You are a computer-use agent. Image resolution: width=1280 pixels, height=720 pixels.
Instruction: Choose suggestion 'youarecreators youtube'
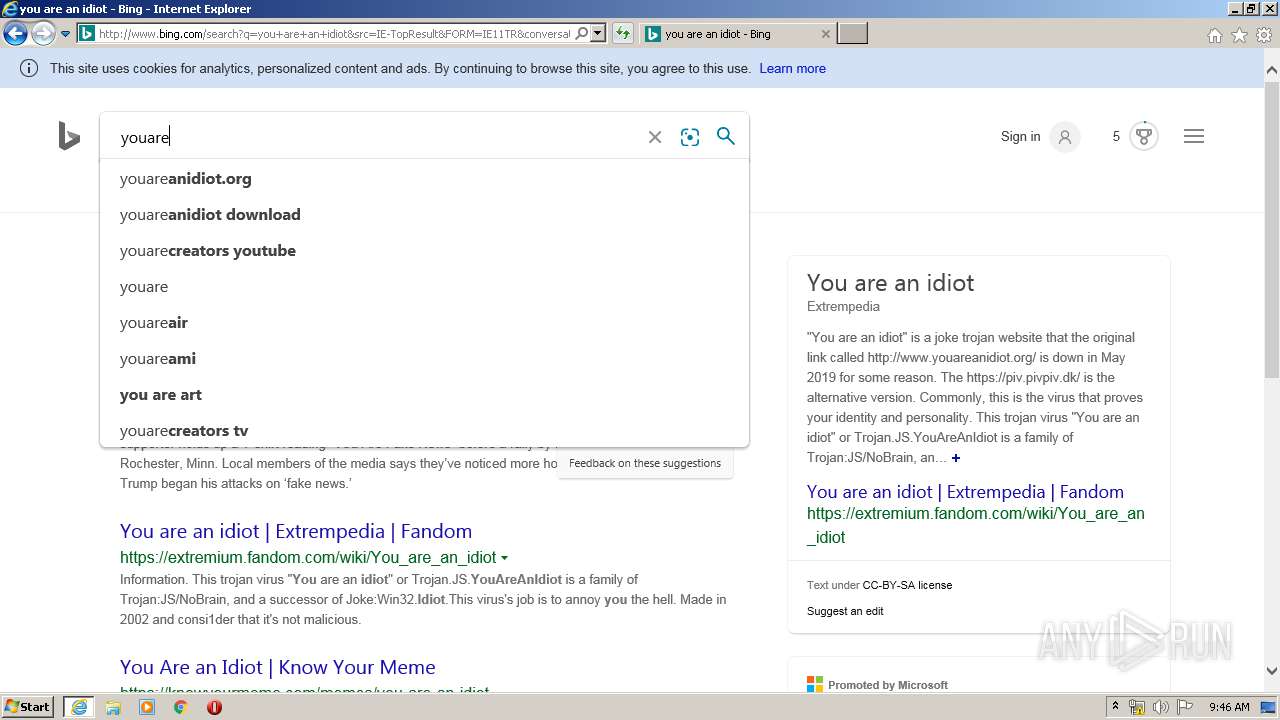coord(424,251)
